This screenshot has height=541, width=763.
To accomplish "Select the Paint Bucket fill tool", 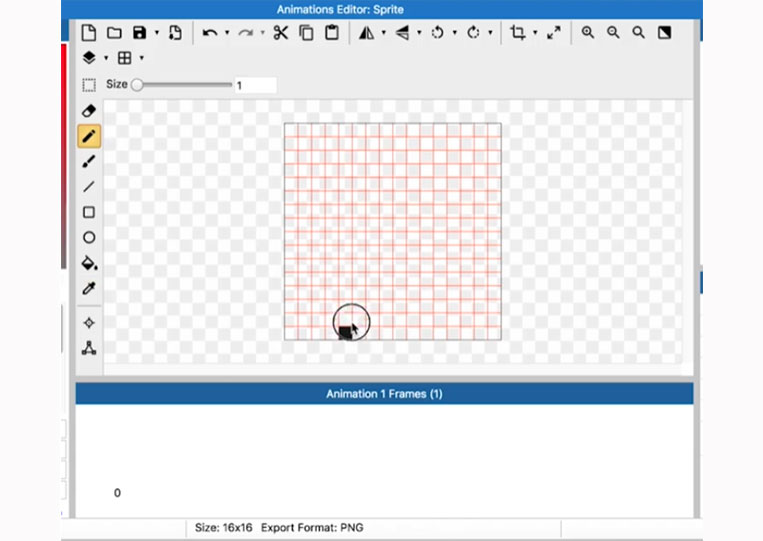I will click(89, 263).
